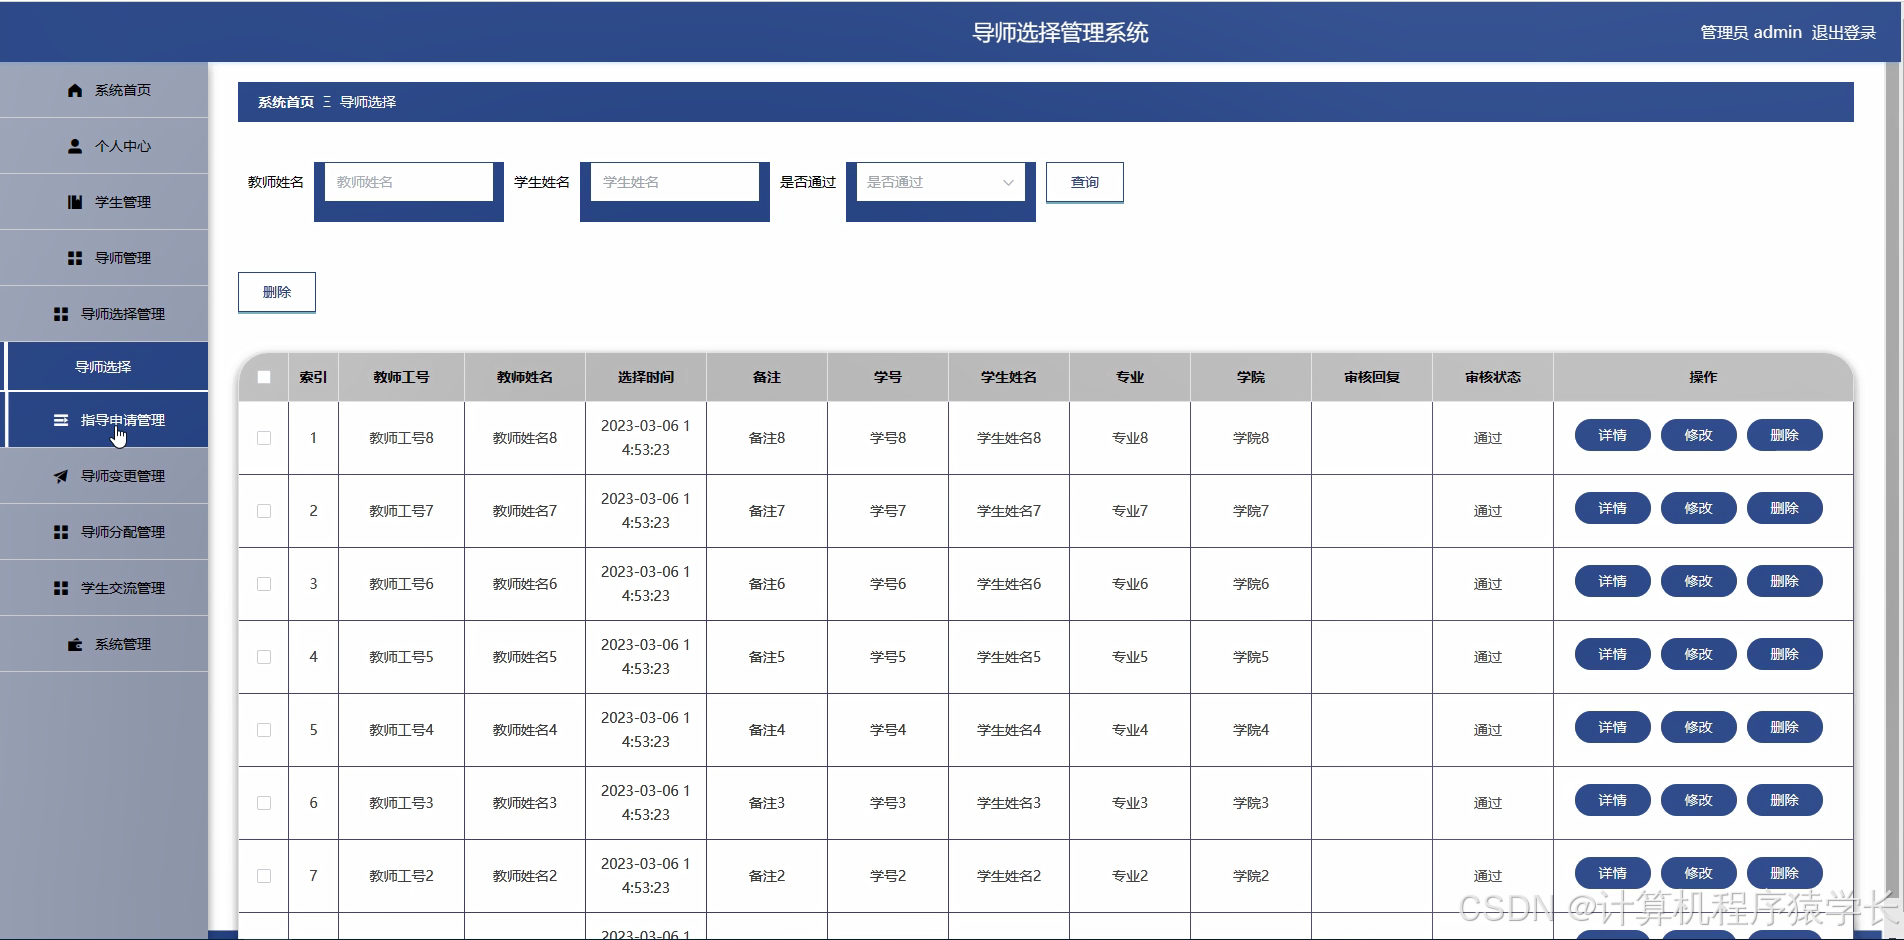This screenshot has height=940, width=1904.
Task: Click 修改 for row 教师姓名4
Action: (1698, 727)
